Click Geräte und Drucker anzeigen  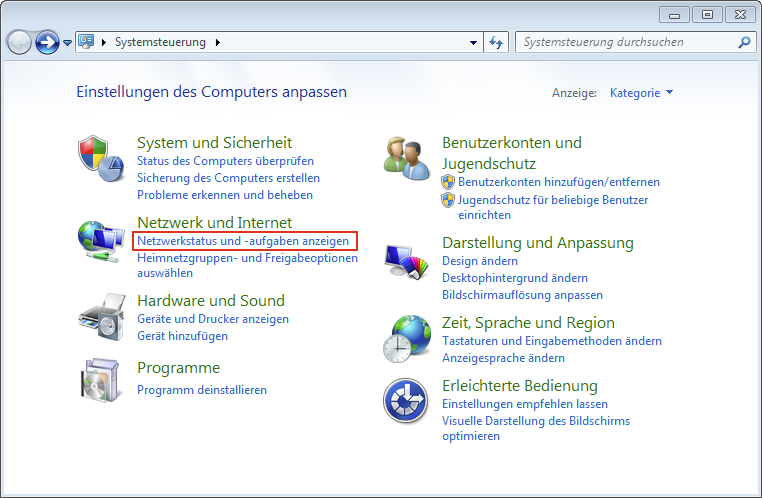[213, 319]
